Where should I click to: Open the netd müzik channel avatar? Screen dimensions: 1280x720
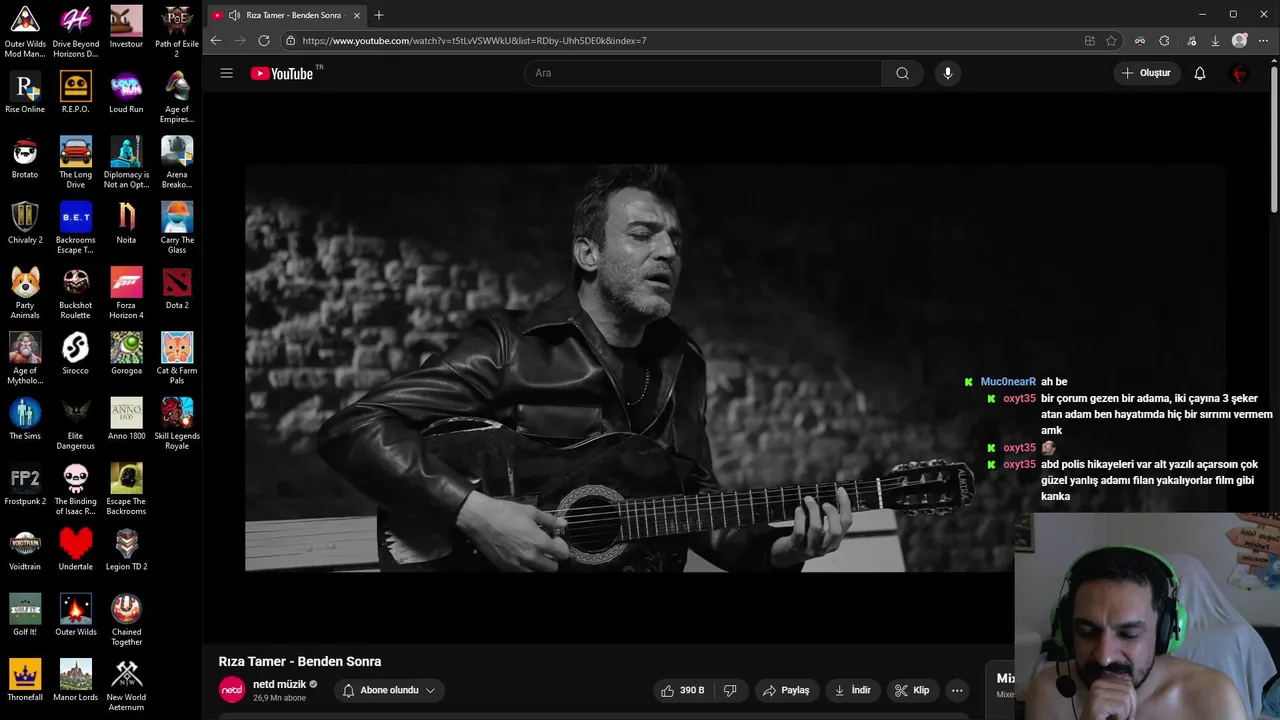pyautogui.click(x=232, y=690)
